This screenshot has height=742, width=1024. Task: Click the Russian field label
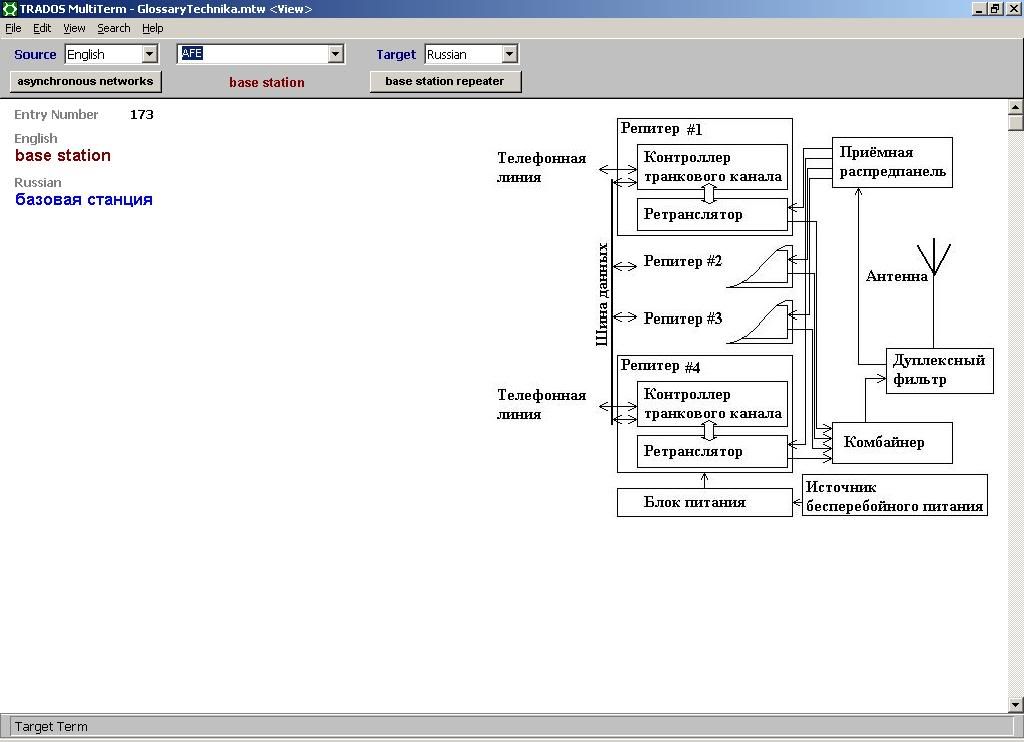(x=38, y=182)
